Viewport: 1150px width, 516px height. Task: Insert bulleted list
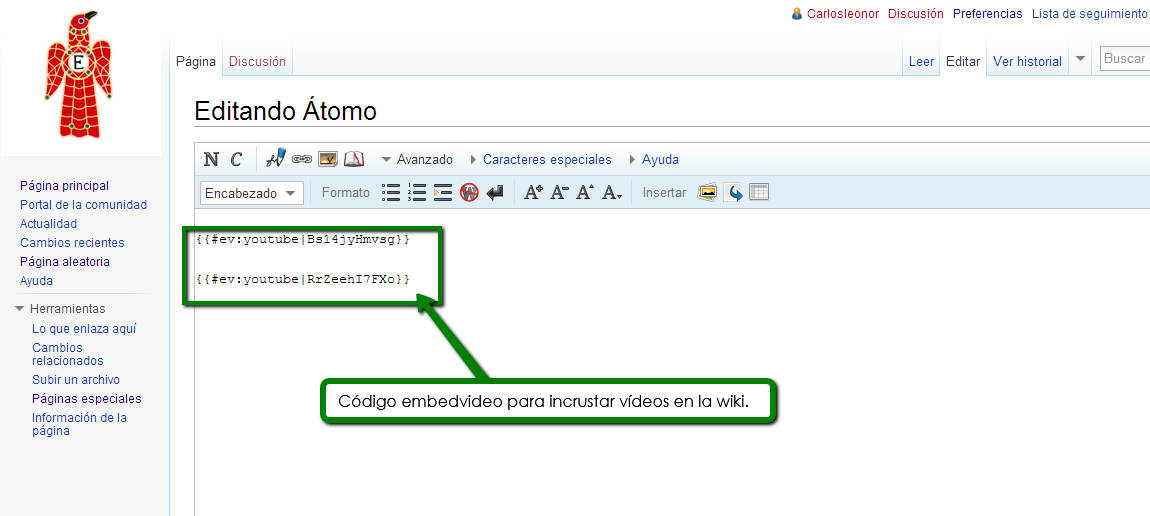tap(392, 193)
